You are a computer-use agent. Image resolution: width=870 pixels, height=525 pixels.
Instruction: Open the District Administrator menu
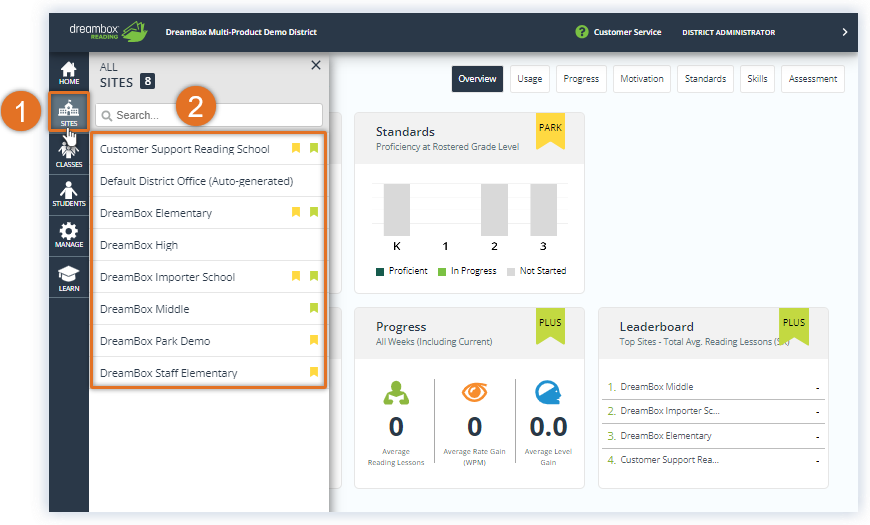point(729,32)
